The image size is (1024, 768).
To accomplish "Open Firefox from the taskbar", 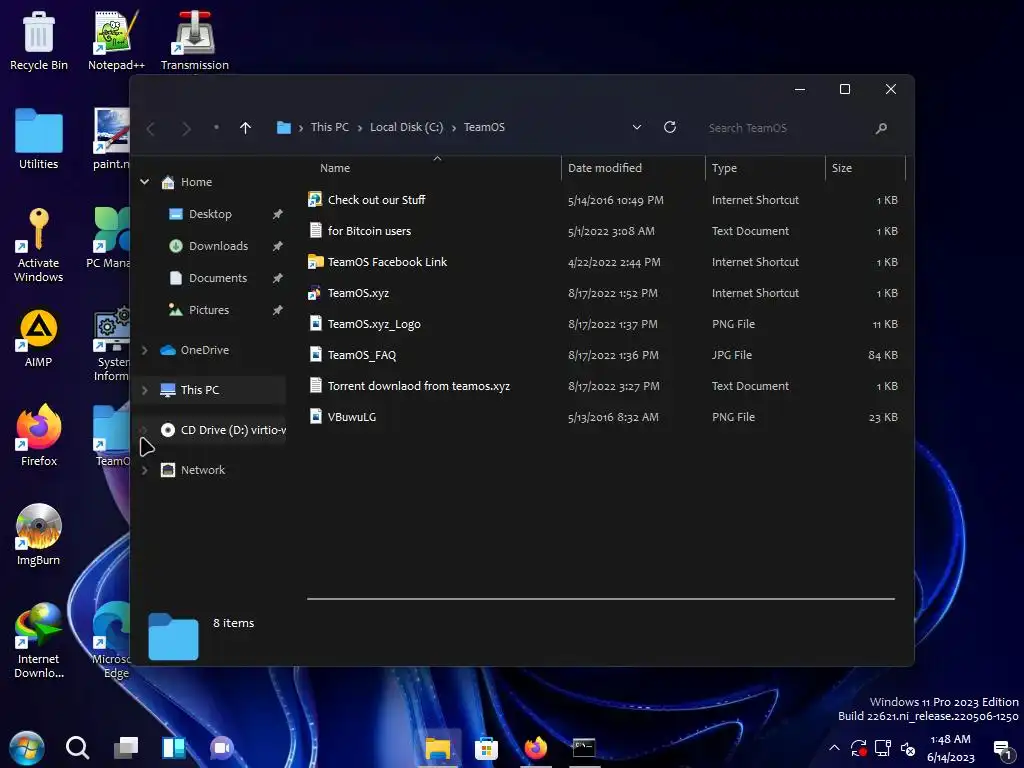I will click(536, 748).
